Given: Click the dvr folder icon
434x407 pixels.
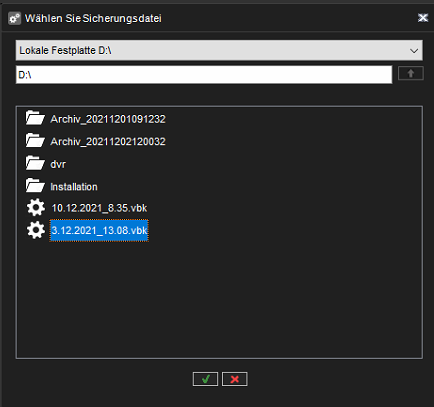Looking at the screenshot, I should click(35, 163).
